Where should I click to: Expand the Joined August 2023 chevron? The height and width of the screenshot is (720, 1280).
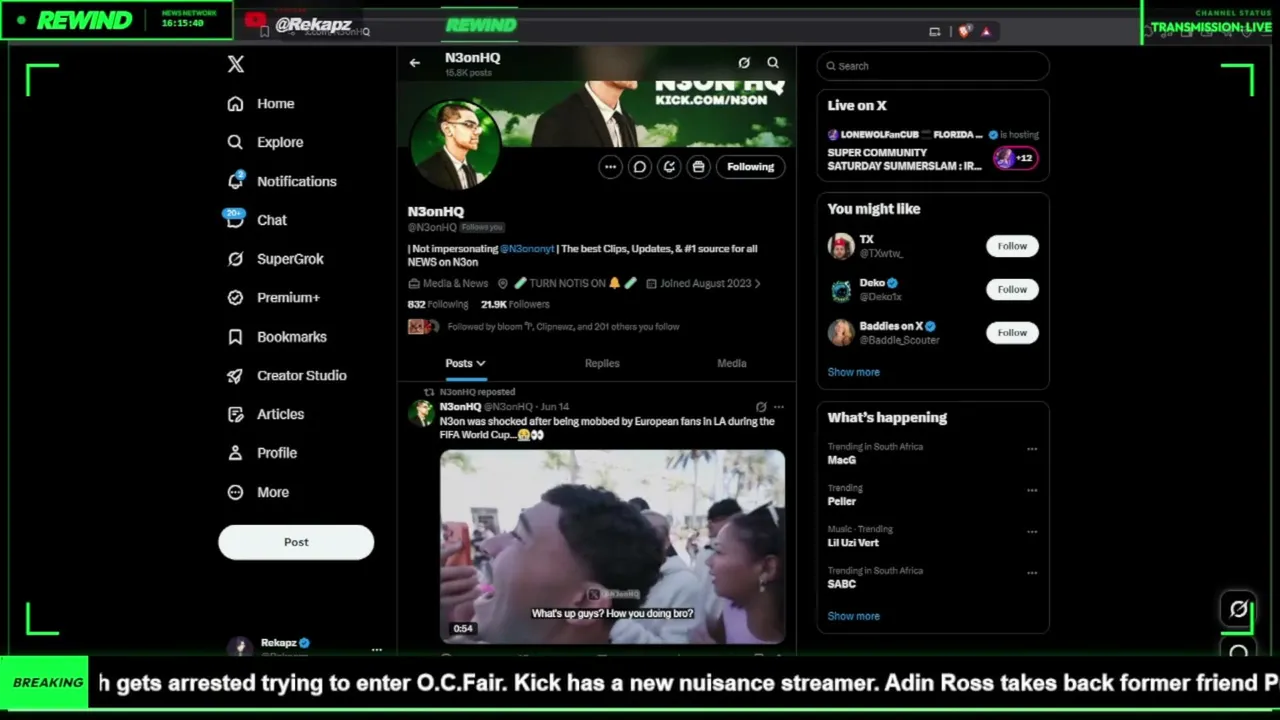click(757, 284)
